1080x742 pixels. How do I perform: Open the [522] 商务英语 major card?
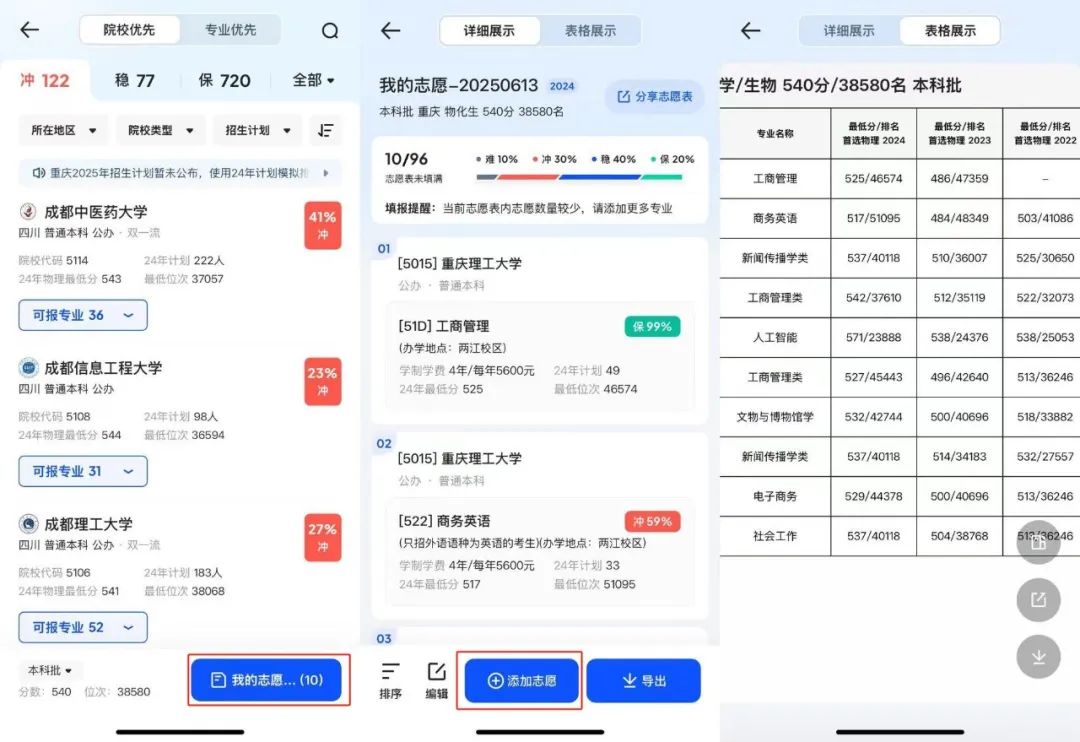[x=539, y=553]
